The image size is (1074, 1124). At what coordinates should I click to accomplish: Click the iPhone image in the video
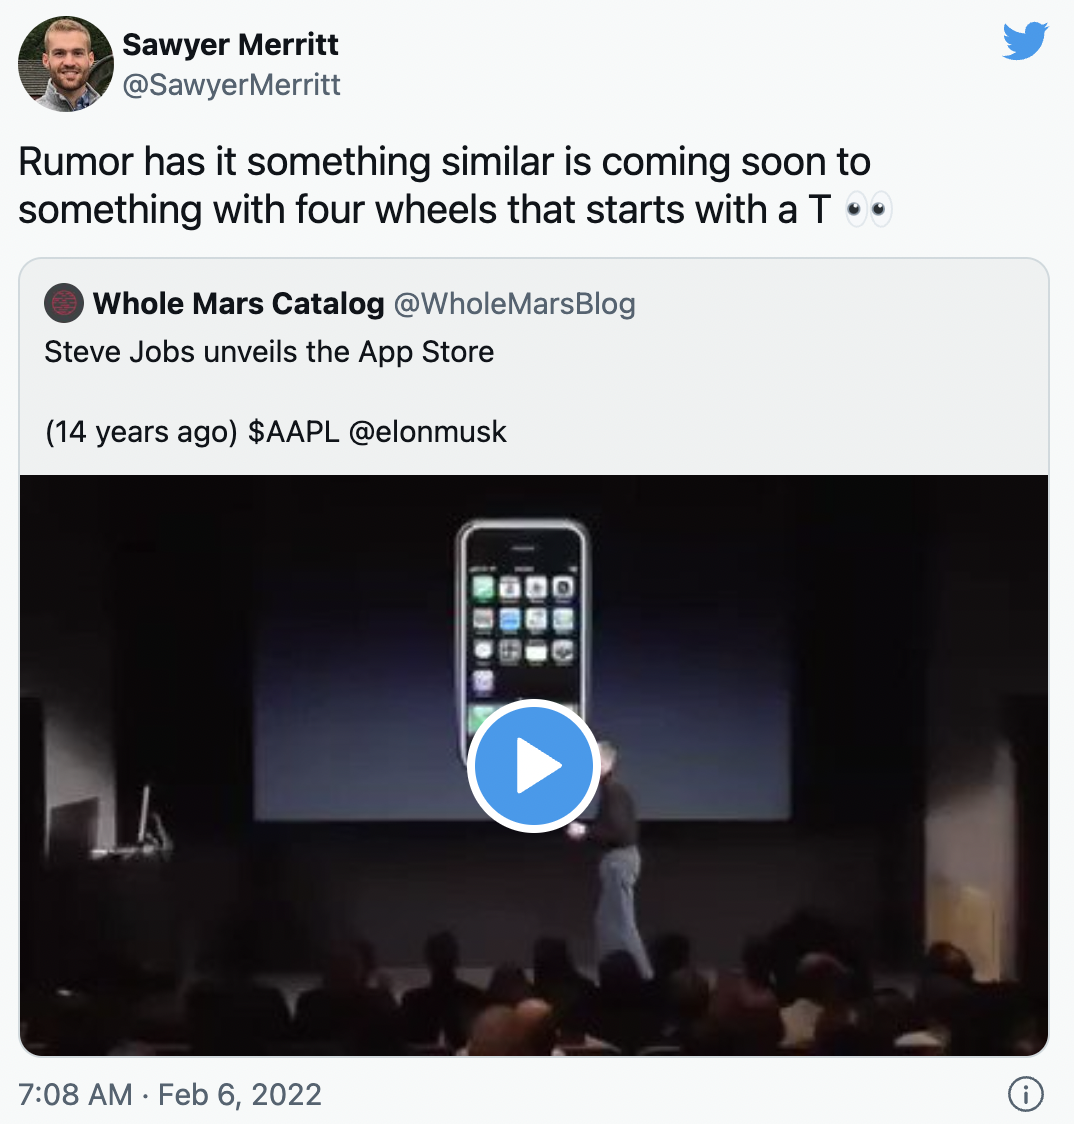[521, 610]
